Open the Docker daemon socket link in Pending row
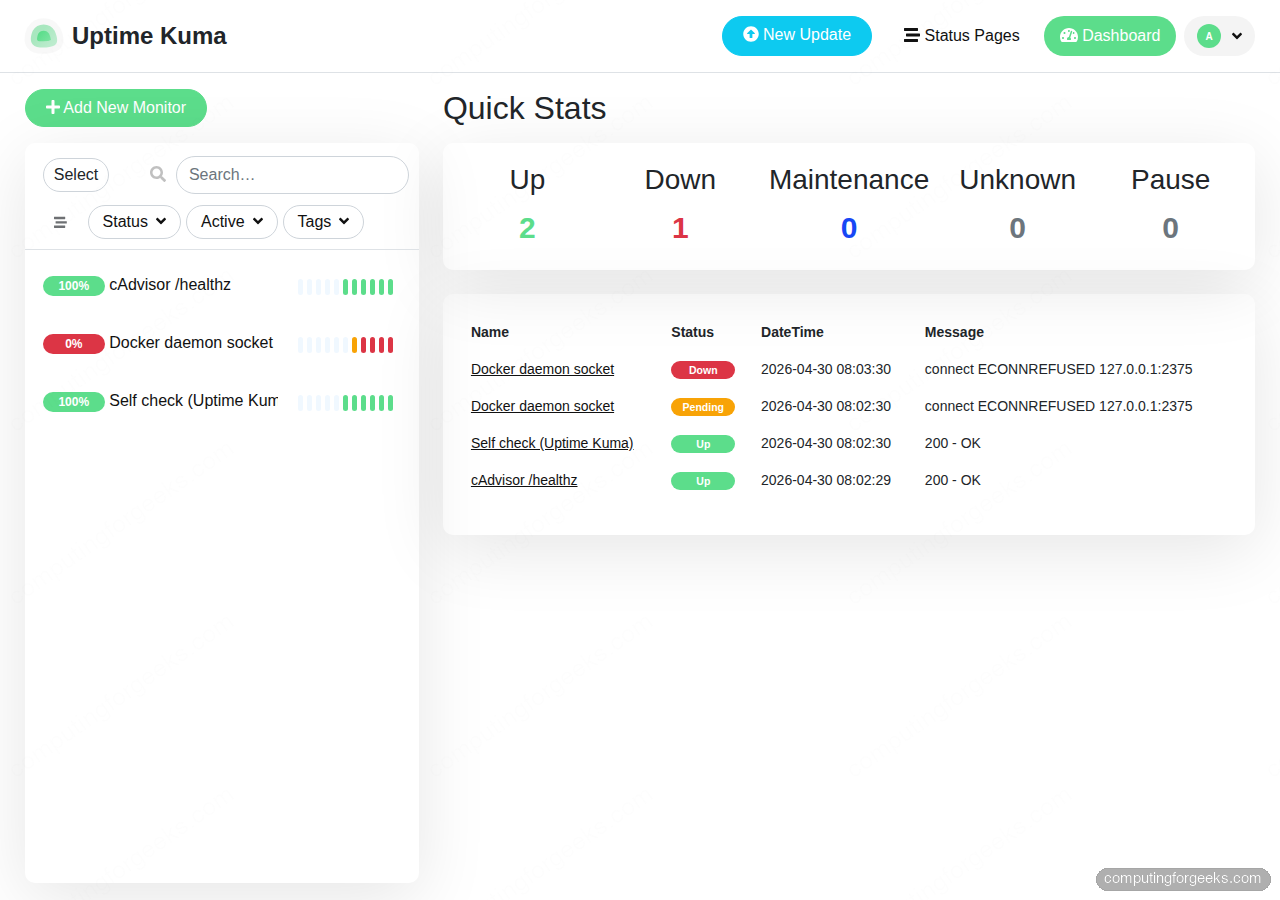 coord(542,406)
